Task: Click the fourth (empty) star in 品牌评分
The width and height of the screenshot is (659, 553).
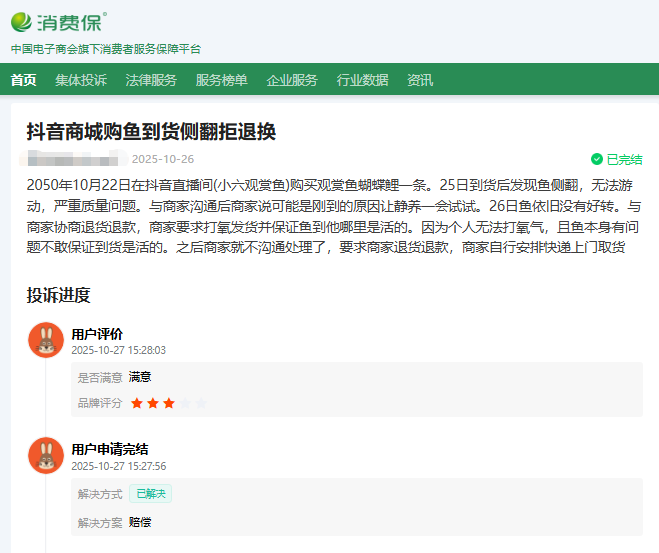Action: pyautogui.click(x=185, y=403)
